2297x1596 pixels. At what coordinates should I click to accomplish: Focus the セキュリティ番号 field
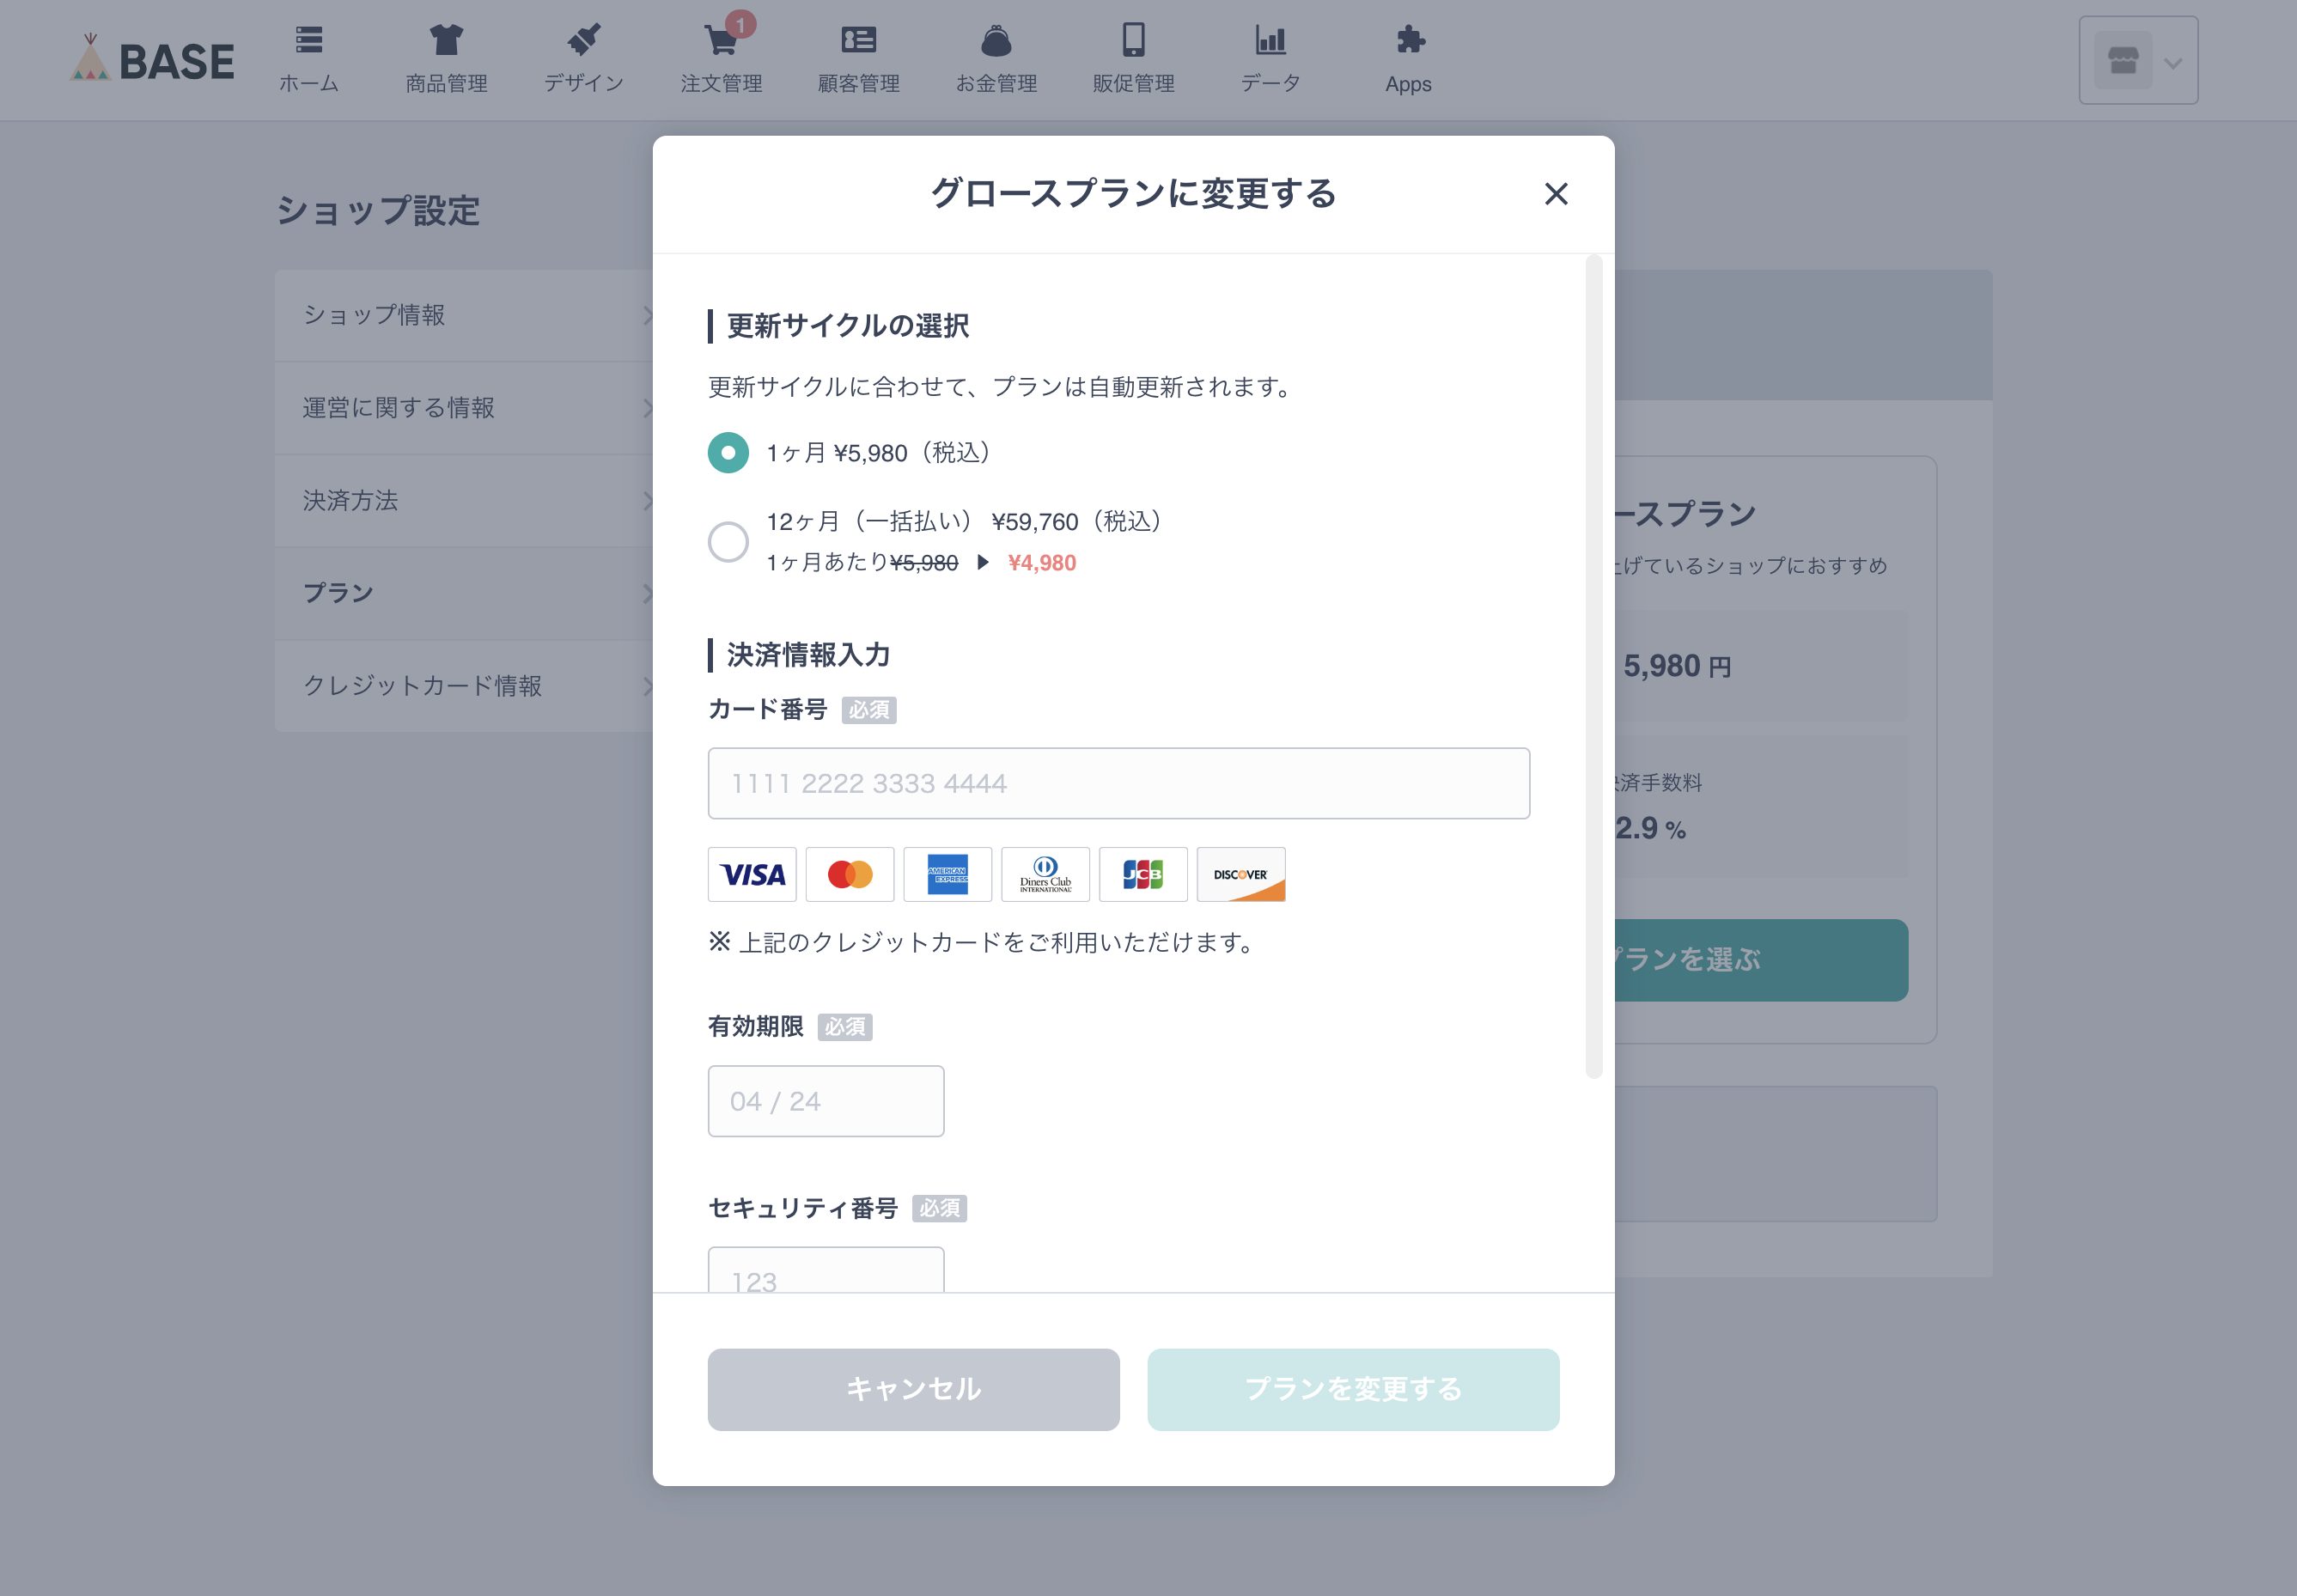coord(825,1270)
